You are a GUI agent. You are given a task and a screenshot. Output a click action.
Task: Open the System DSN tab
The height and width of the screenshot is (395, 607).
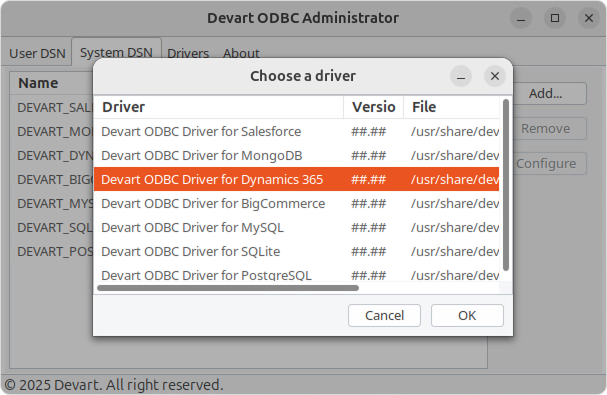116,52
